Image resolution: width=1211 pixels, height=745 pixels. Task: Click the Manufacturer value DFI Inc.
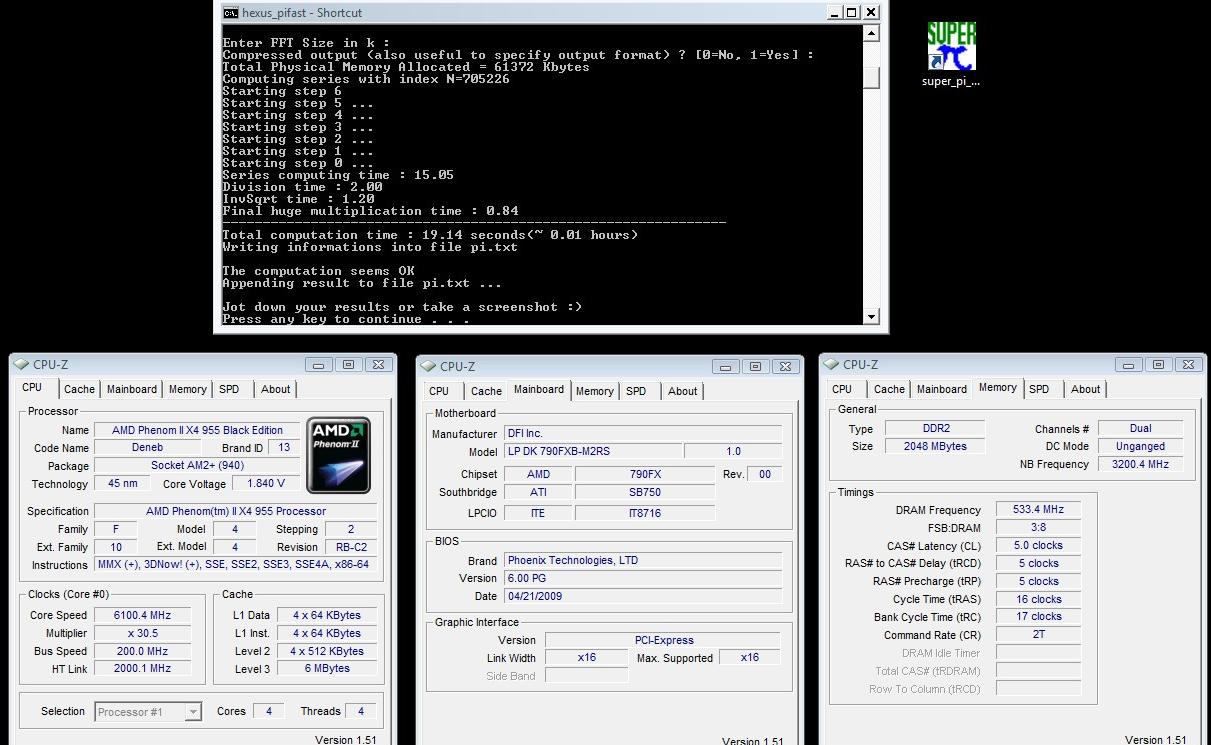(643, 434)
